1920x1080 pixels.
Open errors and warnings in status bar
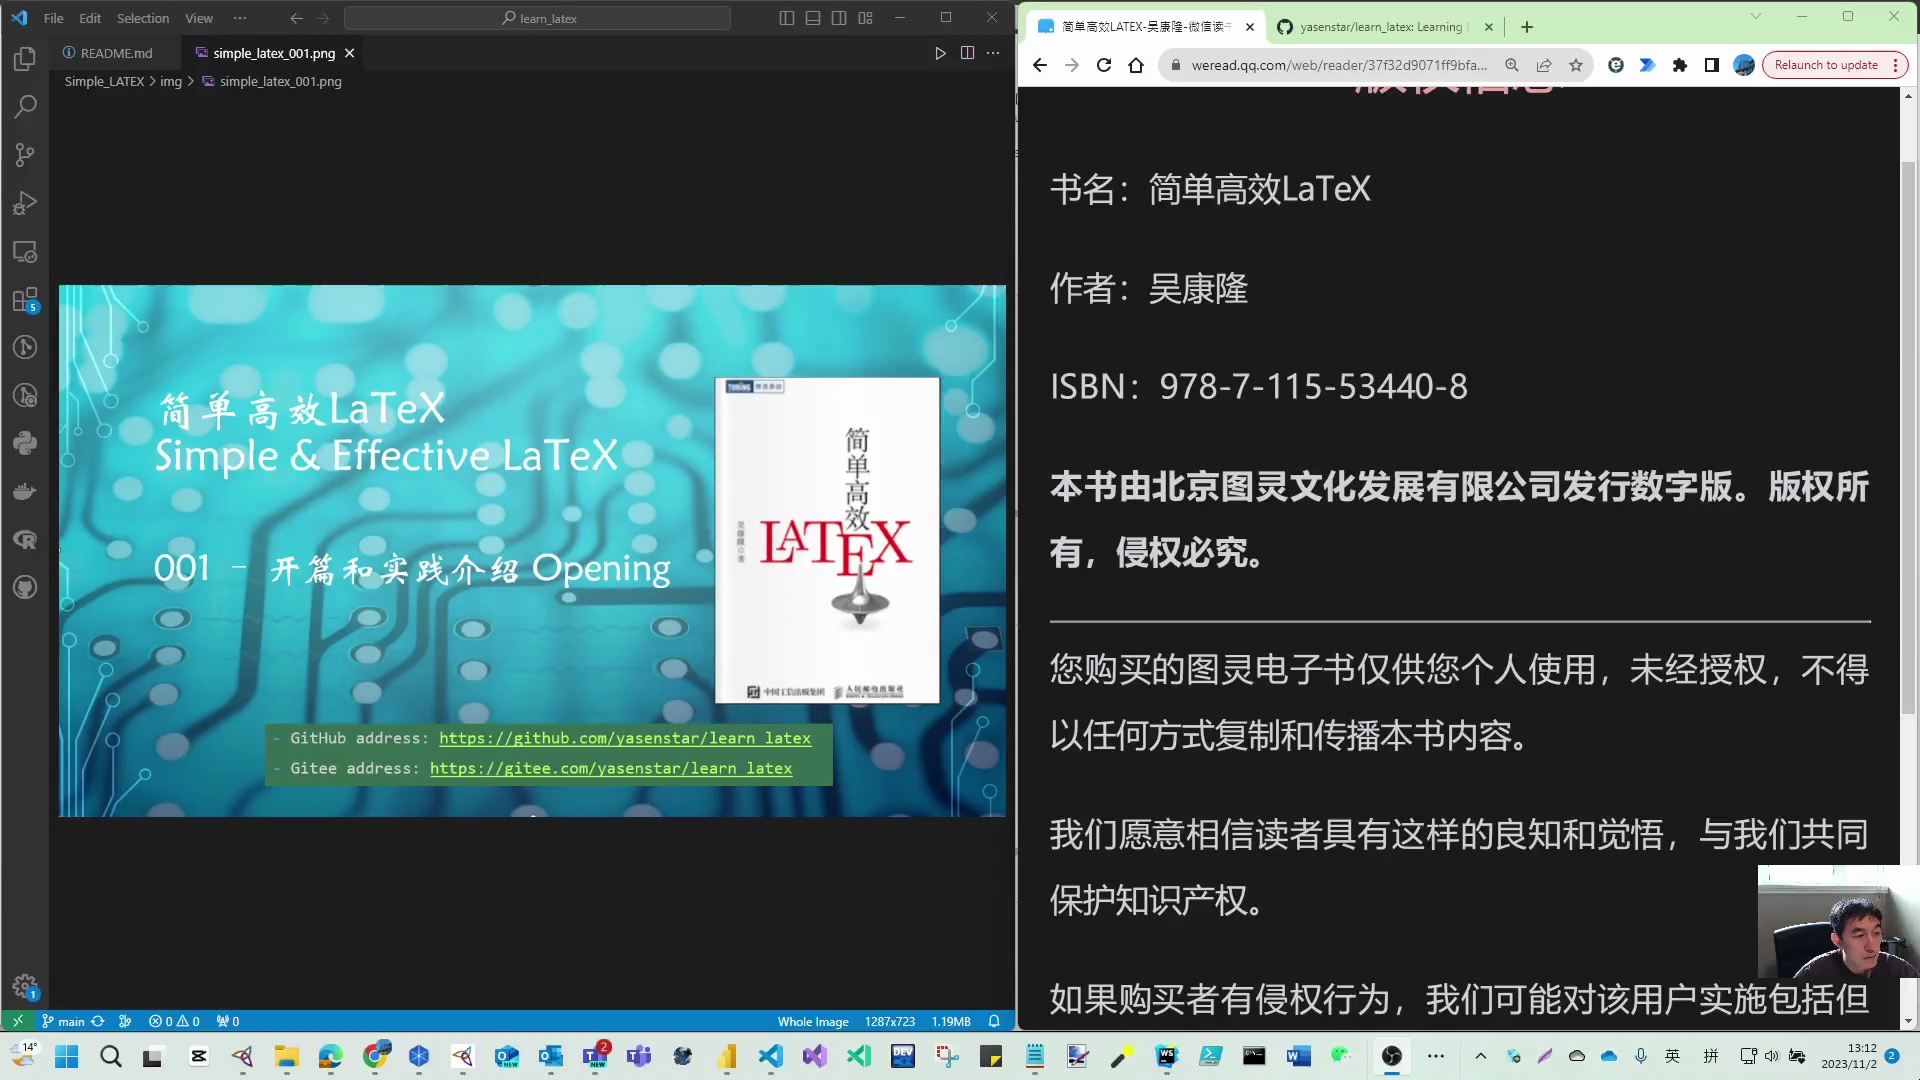(174, 1021)
